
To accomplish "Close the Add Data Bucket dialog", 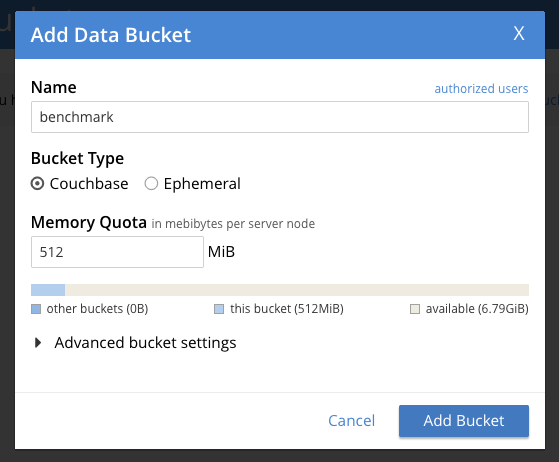I will coord(519,34).
